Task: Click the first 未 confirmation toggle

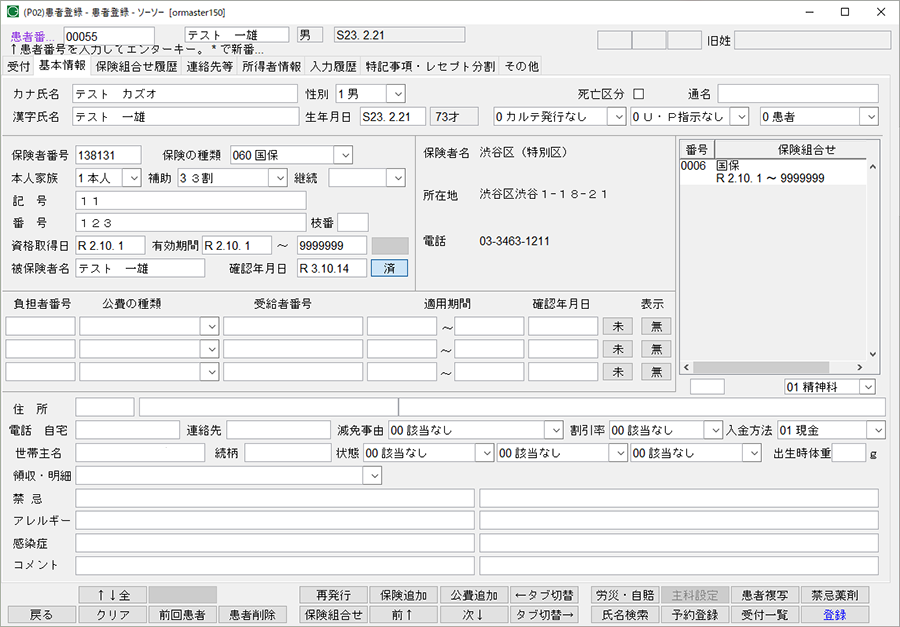Action: (x=618, y=325)
